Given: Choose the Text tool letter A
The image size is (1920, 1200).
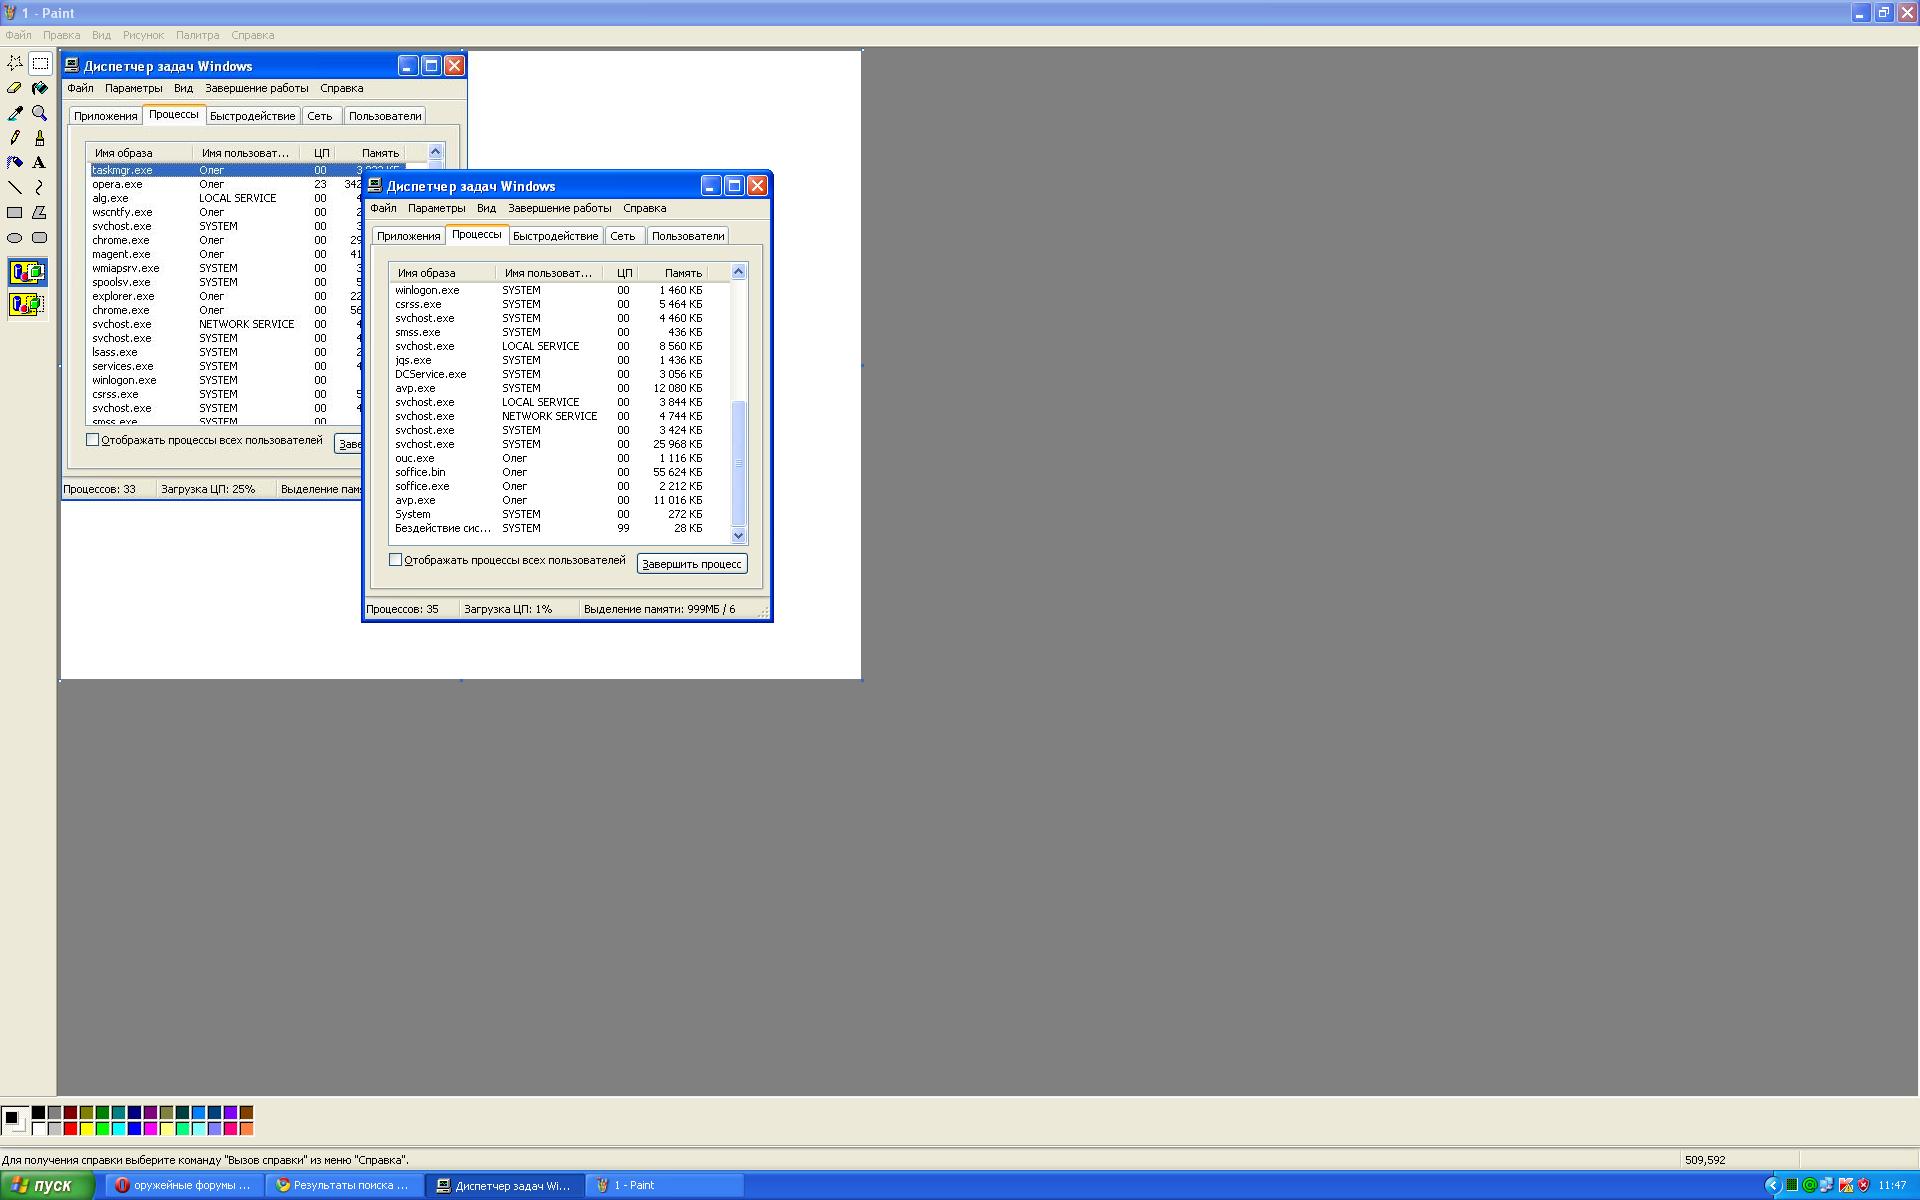Looking at the screenshot, I should pyautogui.click(x=40, y=162).
